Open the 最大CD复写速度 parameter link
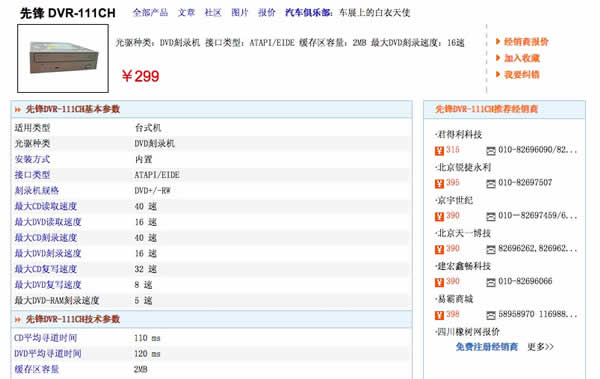Viewport: 600px width, 379px height. click(46, 269)
